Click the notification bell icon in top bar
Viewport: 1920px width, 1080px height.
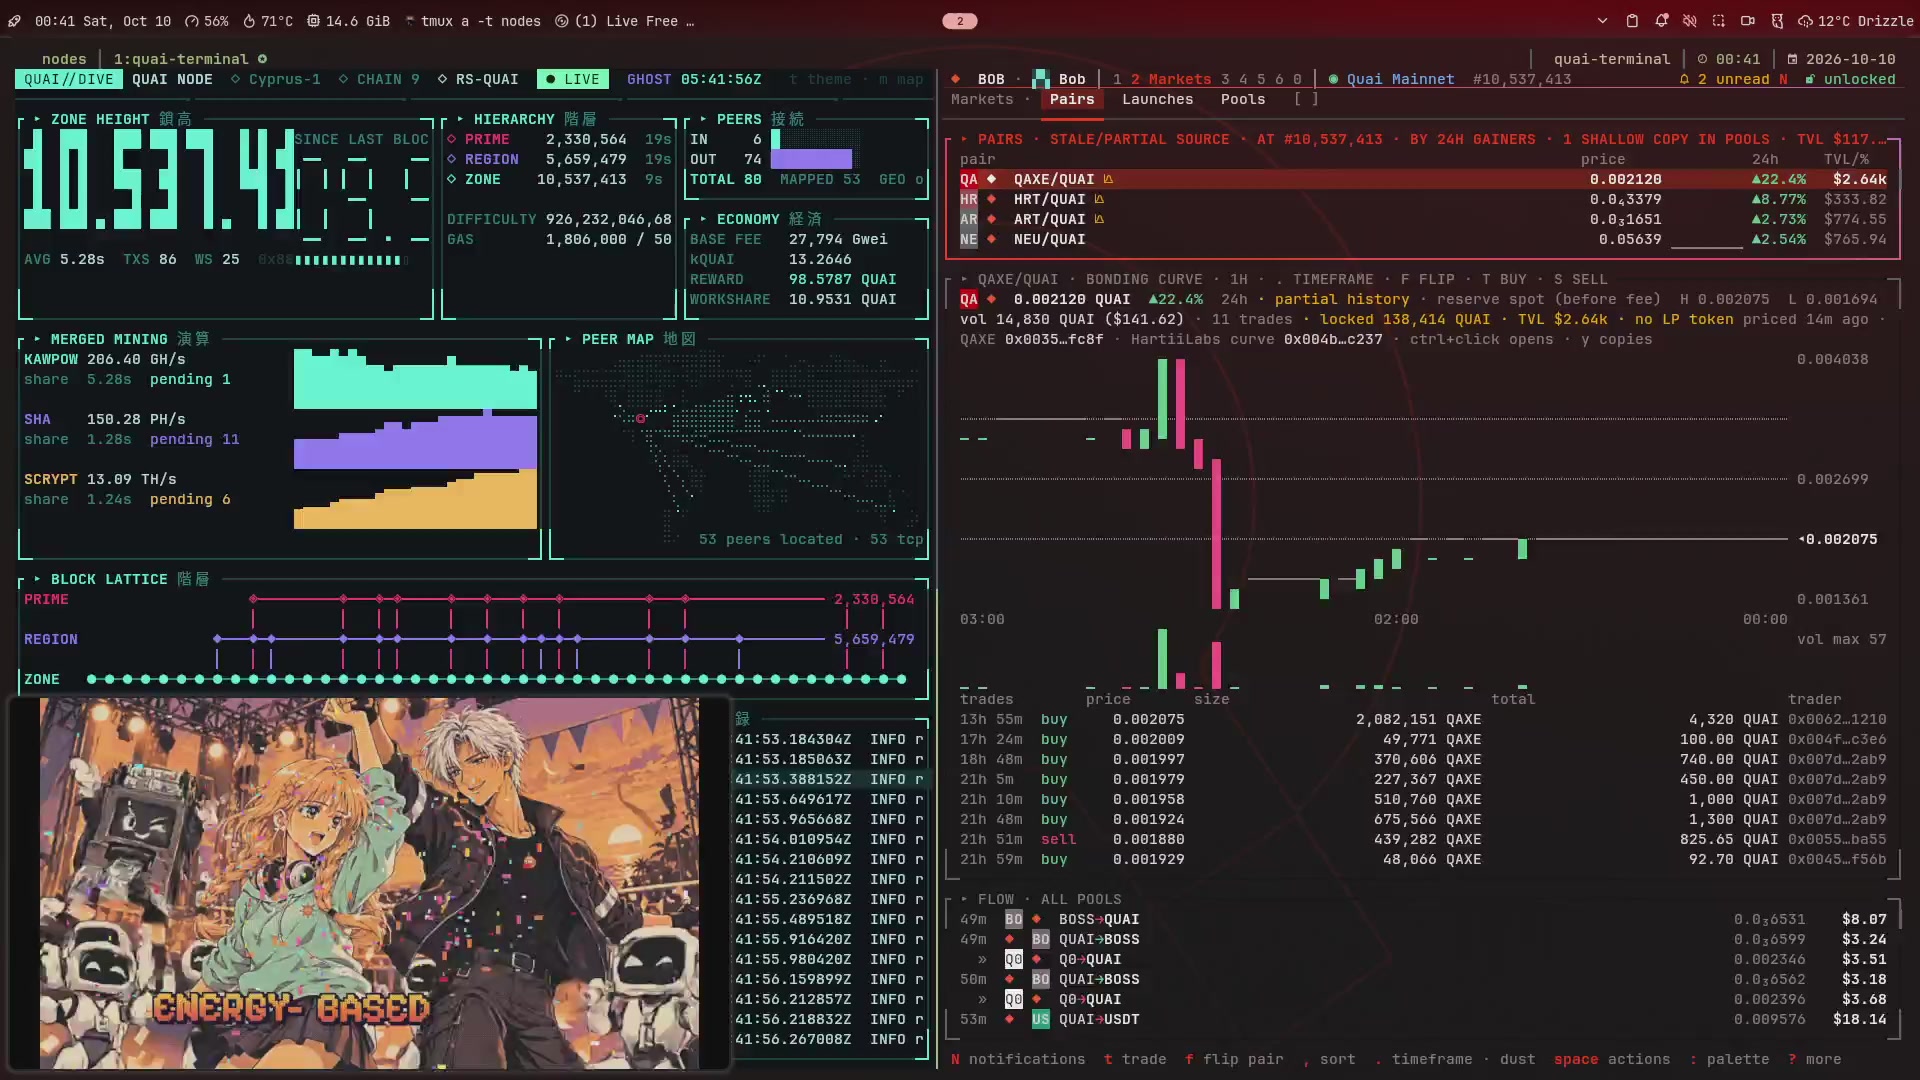[1661, 21]
